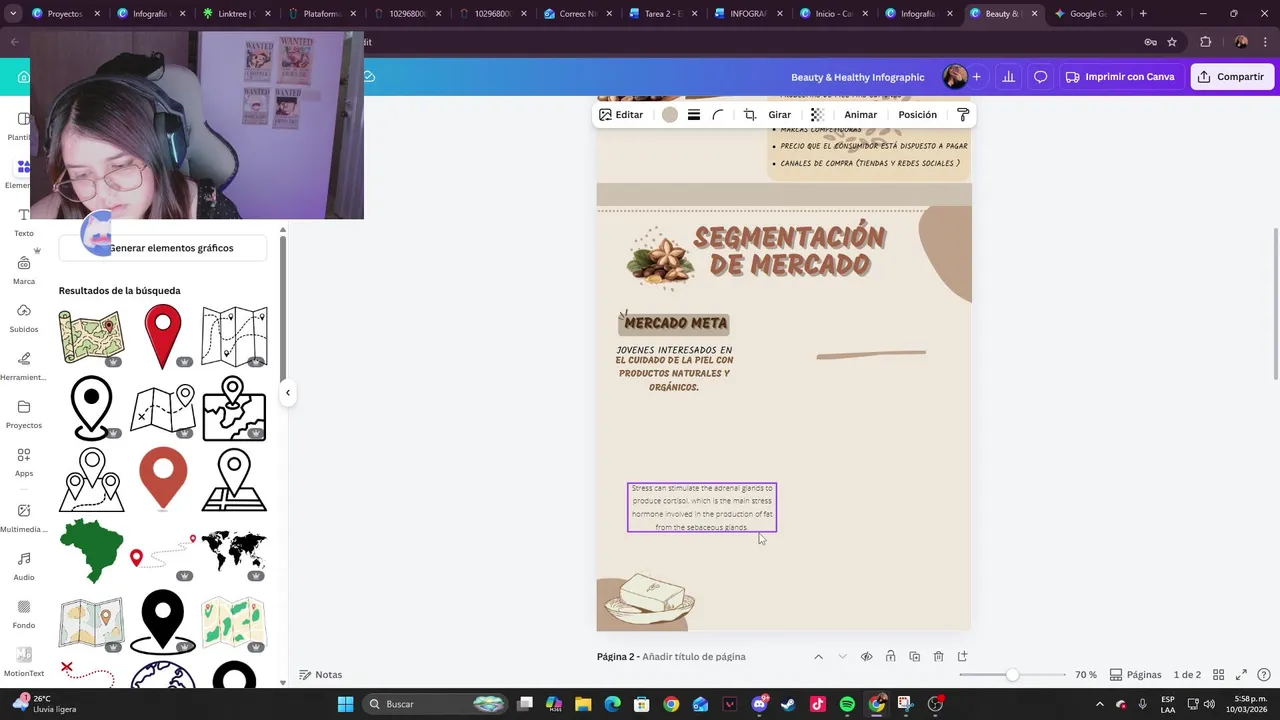The width and height of the screenshot is (1280, 720).
Task: Select the green Brazil map graphic
Action: [91, 550]
